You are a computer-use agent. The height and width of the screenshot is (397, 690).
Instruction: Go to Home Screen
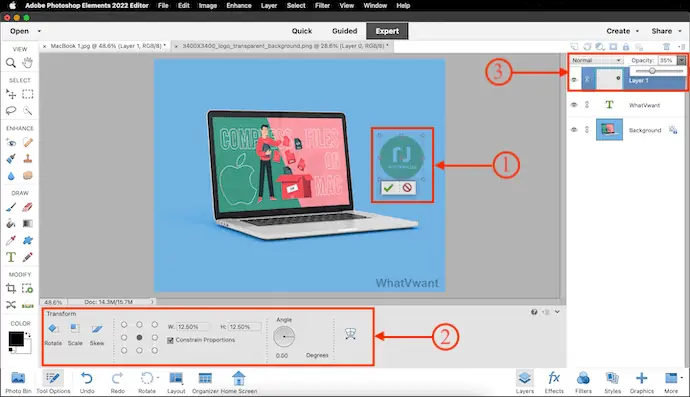[x=239, y=382]
